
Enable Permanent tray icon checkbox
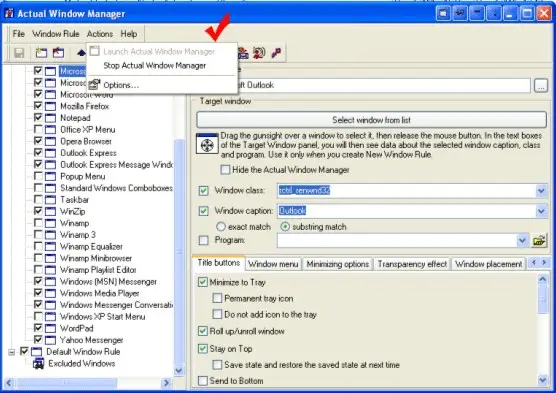217,298
